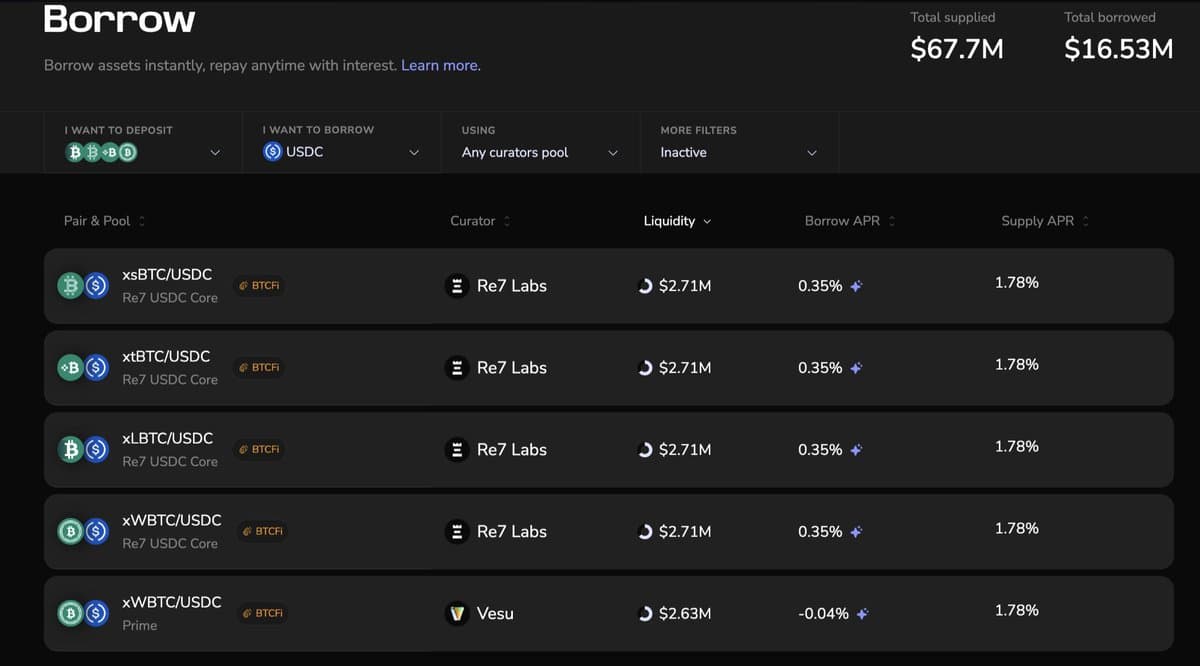Open the I WANT TO BORROW dropdown
The image size is (1200, 666).
(x=413, y=152)
